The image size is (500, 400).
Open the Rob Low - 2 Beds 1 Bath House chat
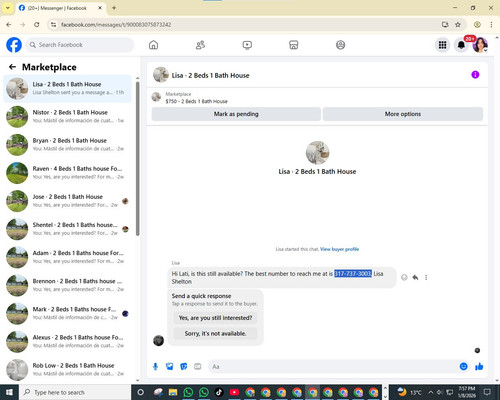coord(67,370)
